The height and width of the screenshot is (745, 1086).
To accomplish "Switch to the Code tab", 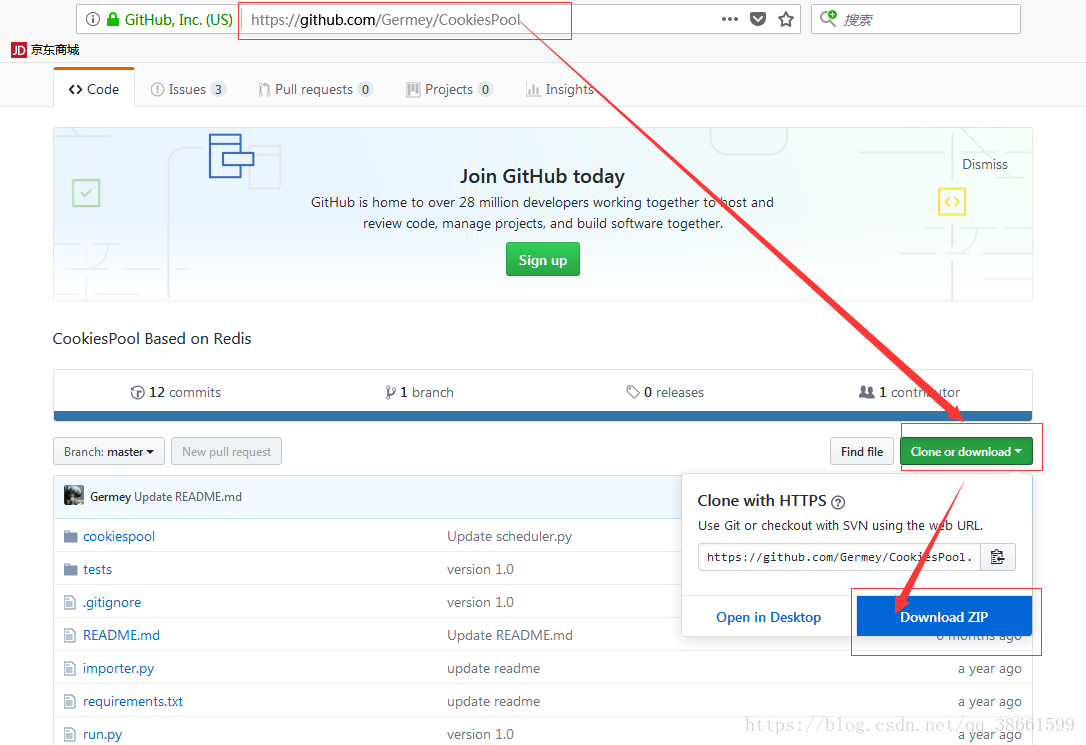I will tap(94, 89).
